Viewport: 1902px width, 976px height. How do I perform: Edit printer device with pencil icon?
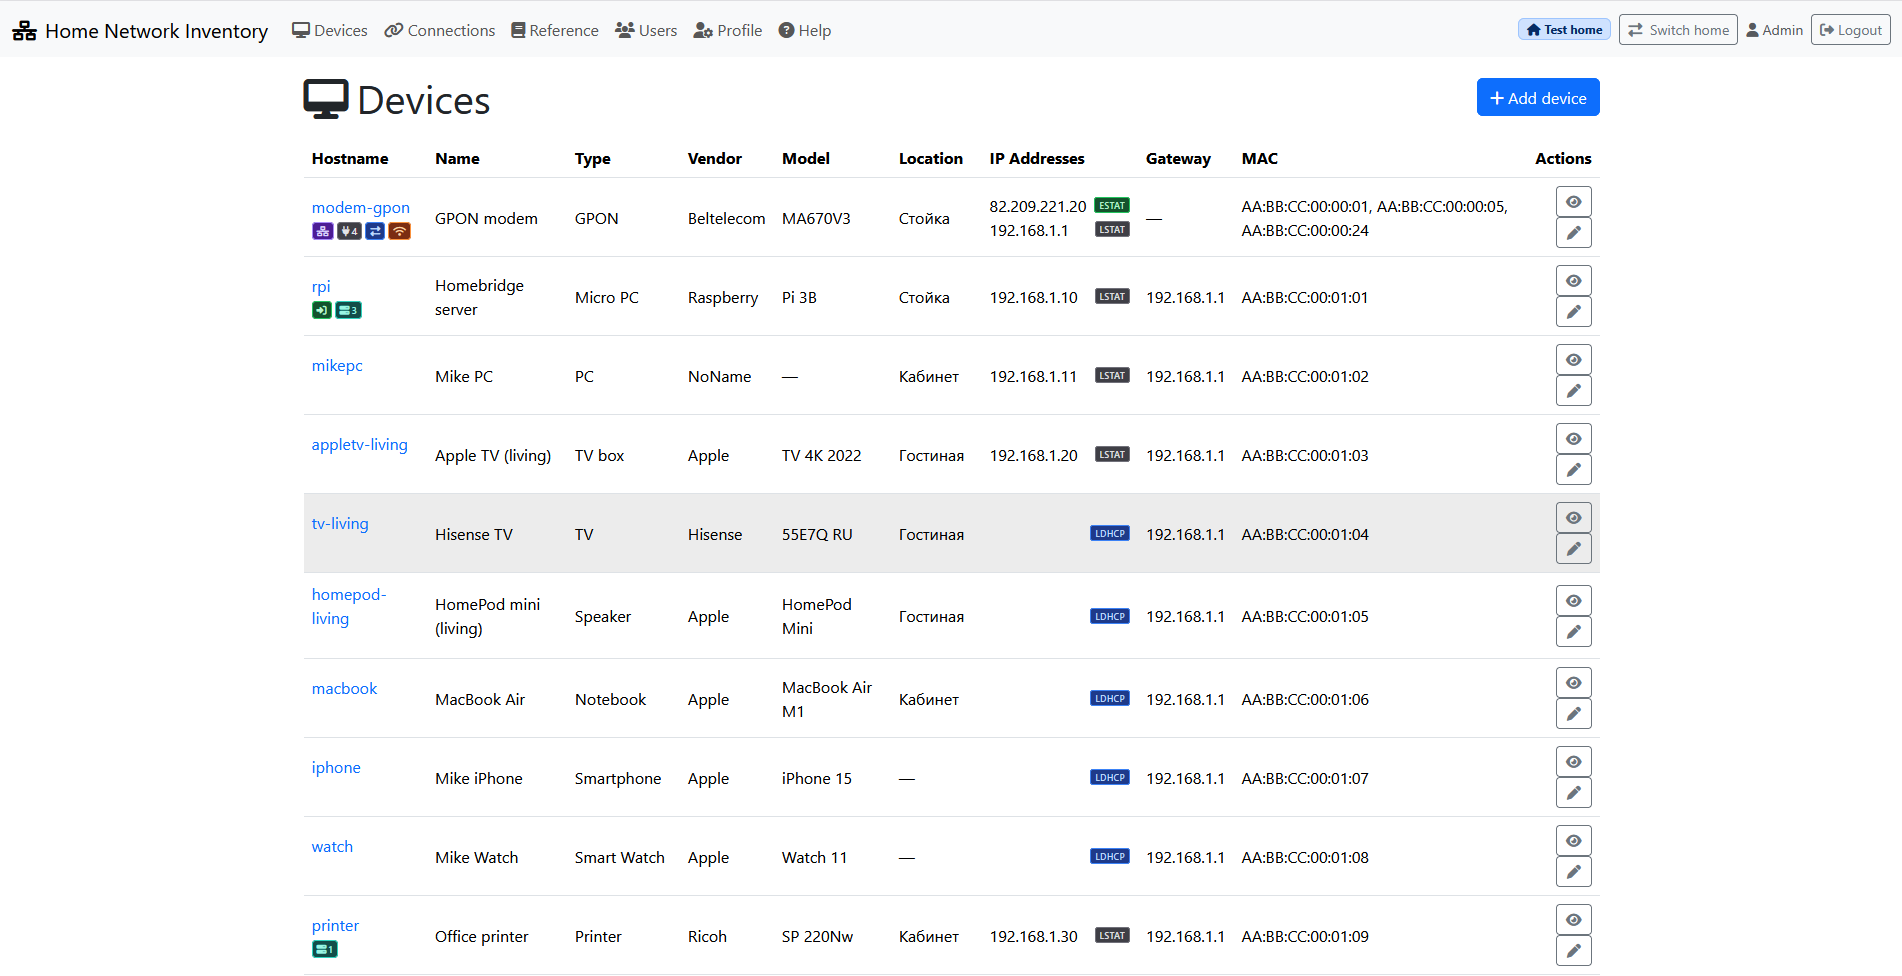point(1574,951)
